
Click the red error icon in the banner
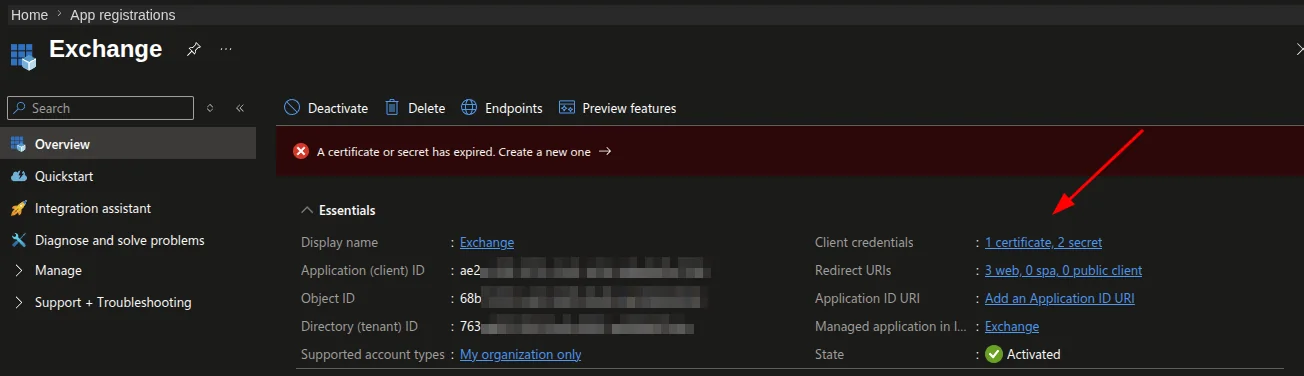click(301, 152)
